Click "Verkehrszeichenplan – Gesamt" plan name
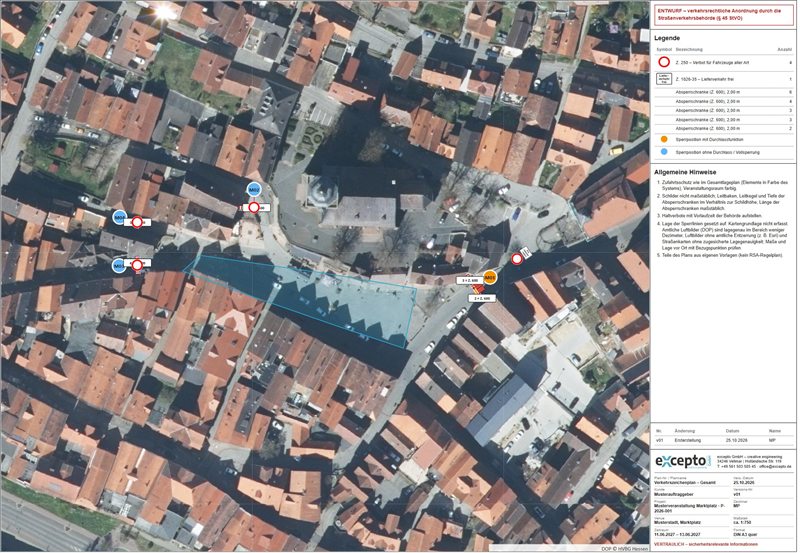 (685, 483)
